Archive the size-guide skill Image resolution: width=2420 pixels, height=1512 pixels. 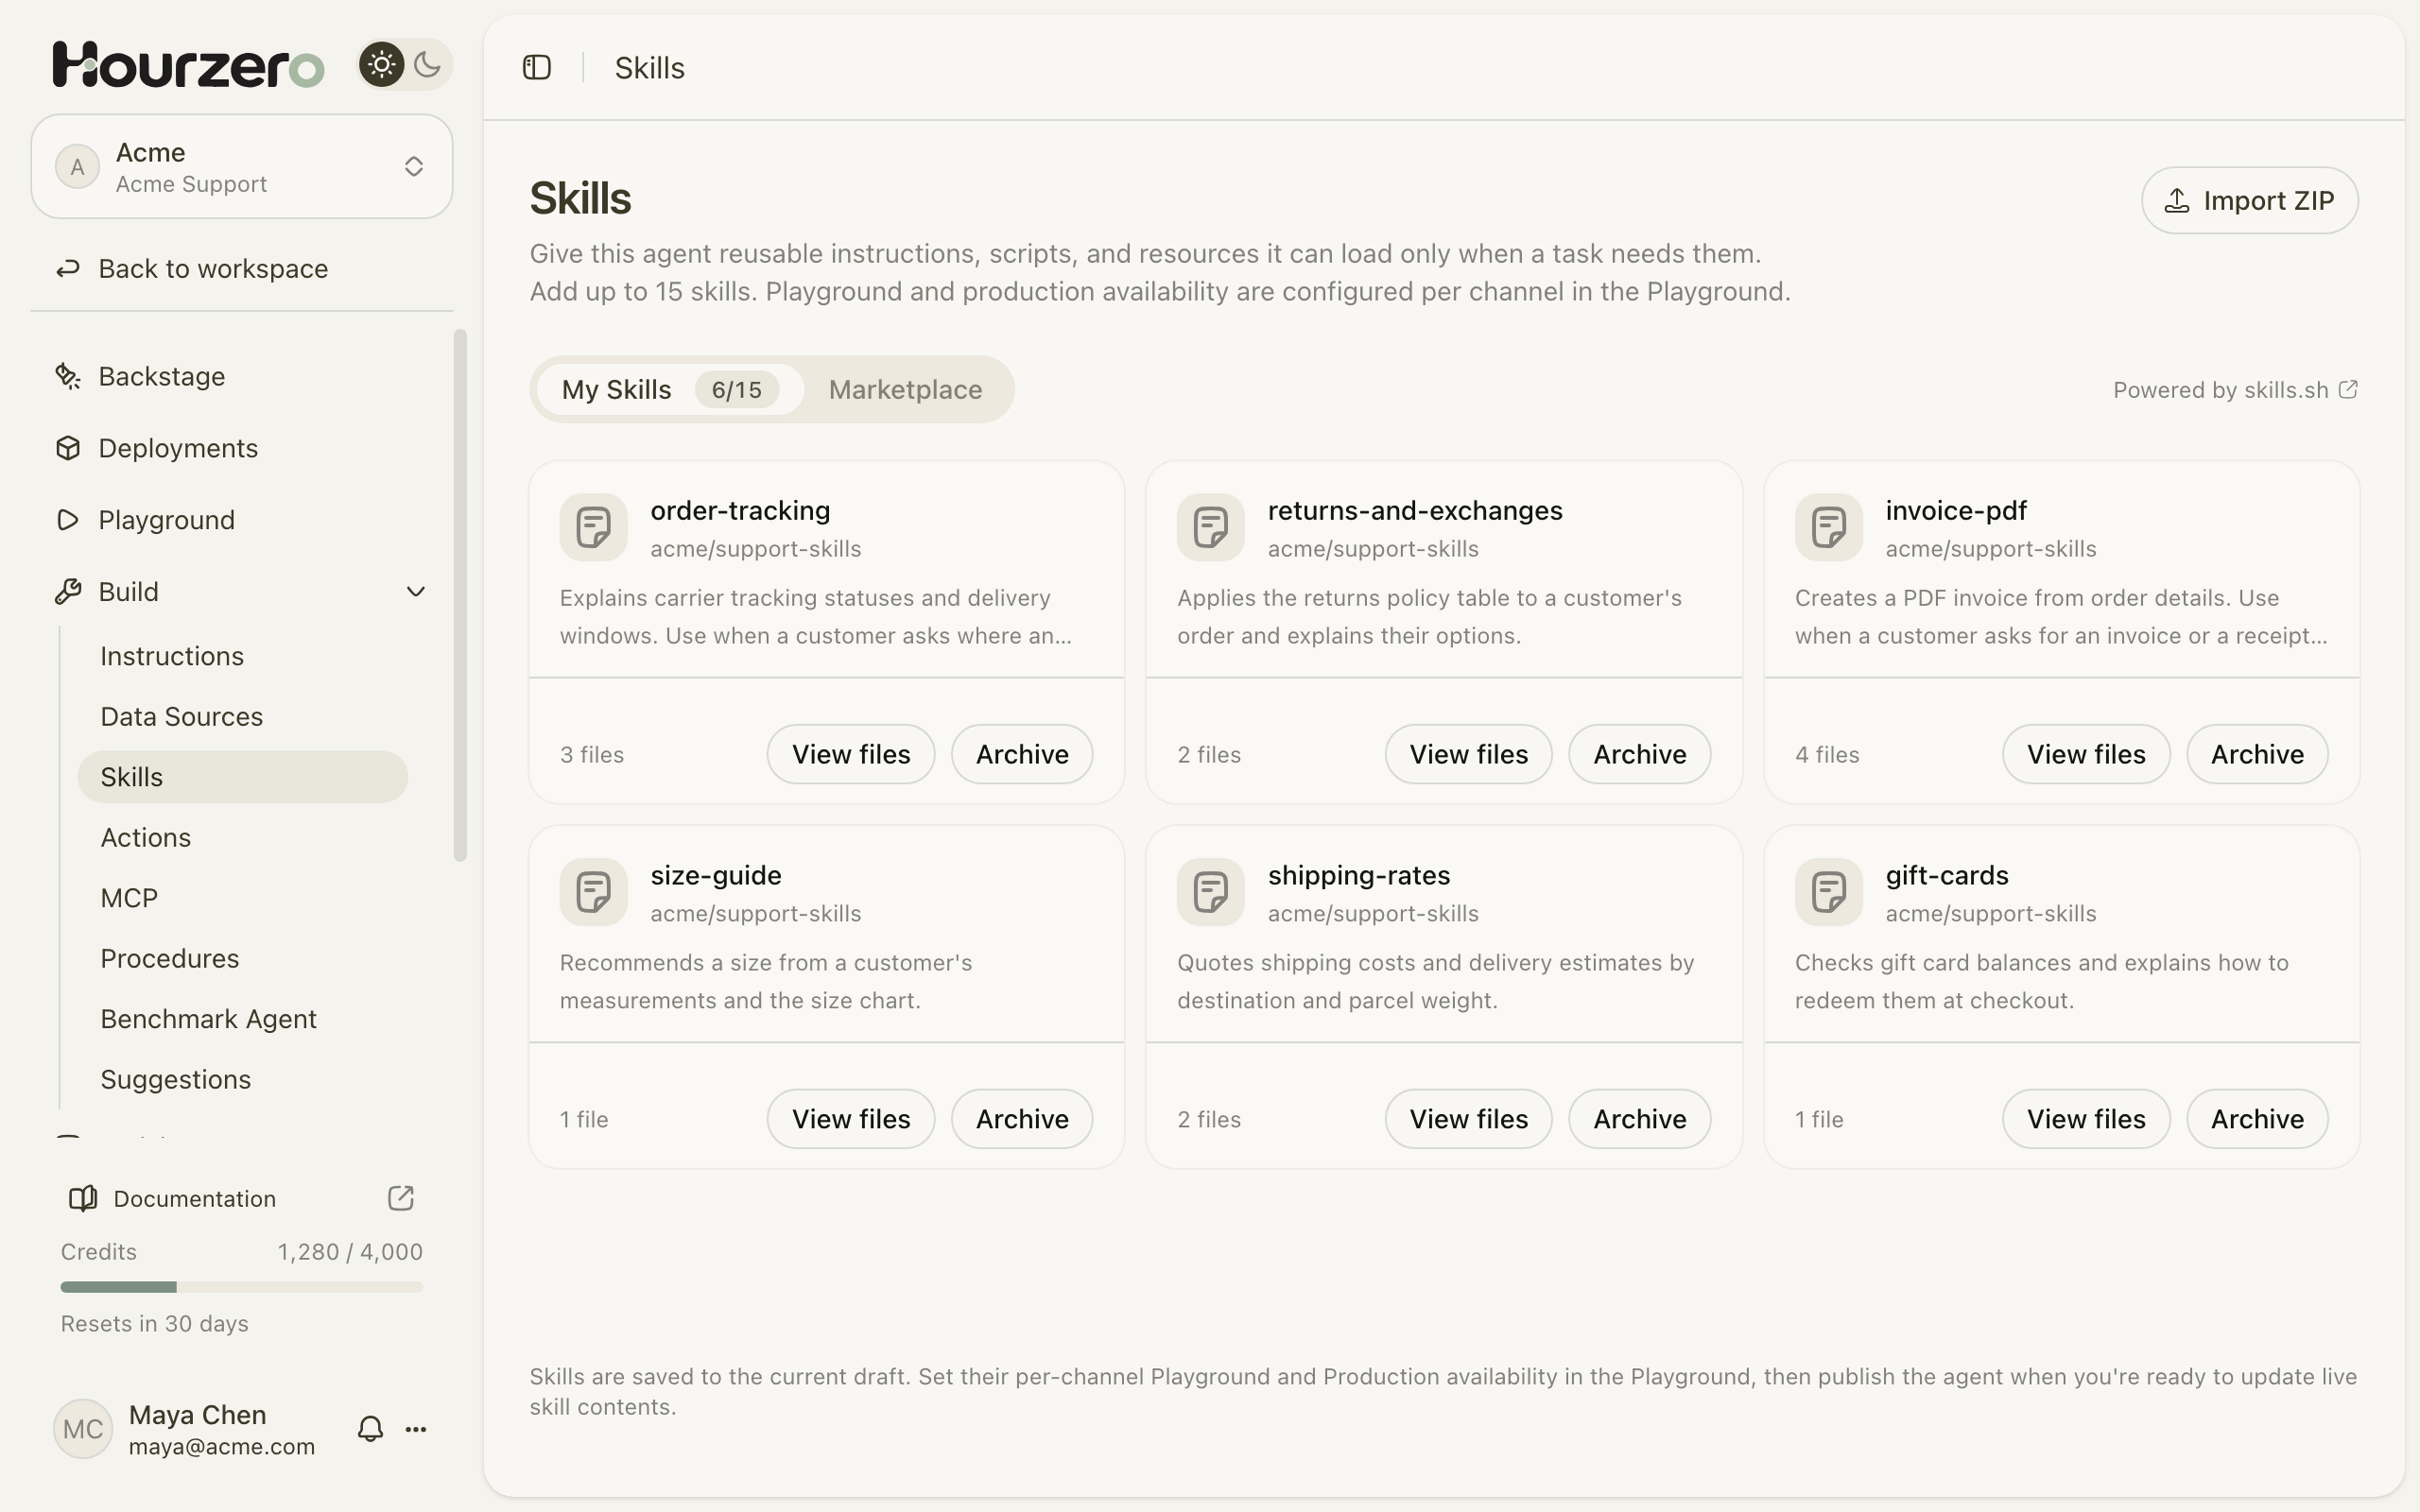[1022, 1119]
